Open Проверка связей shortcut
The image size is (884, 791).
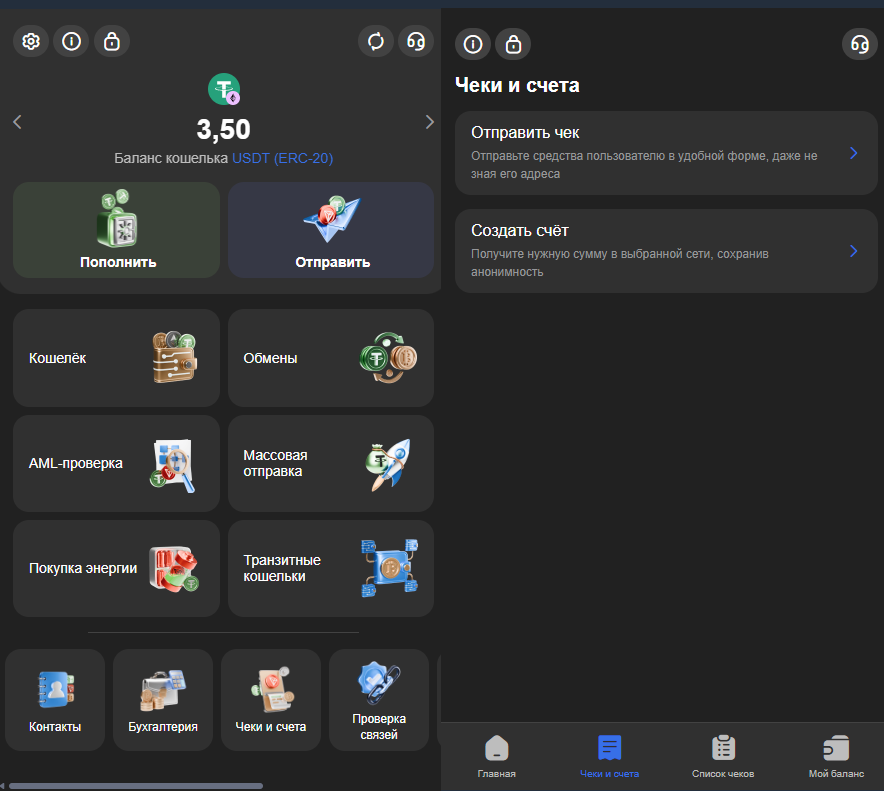tap(379, 700)
